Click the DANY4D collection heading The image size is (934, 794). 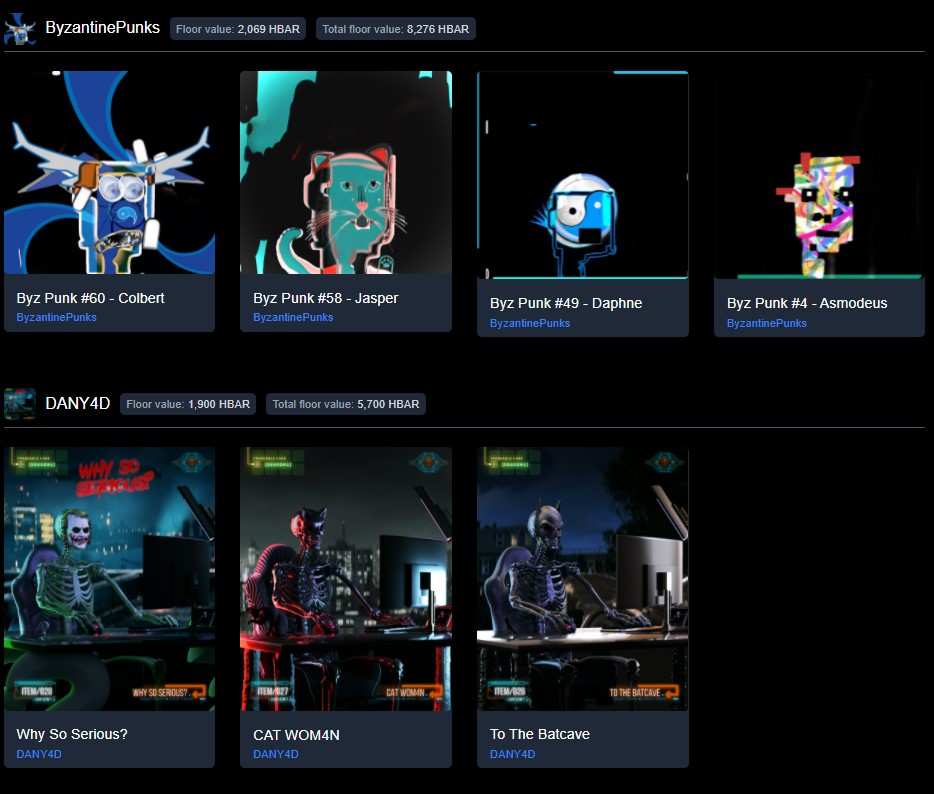coord(77,403)
